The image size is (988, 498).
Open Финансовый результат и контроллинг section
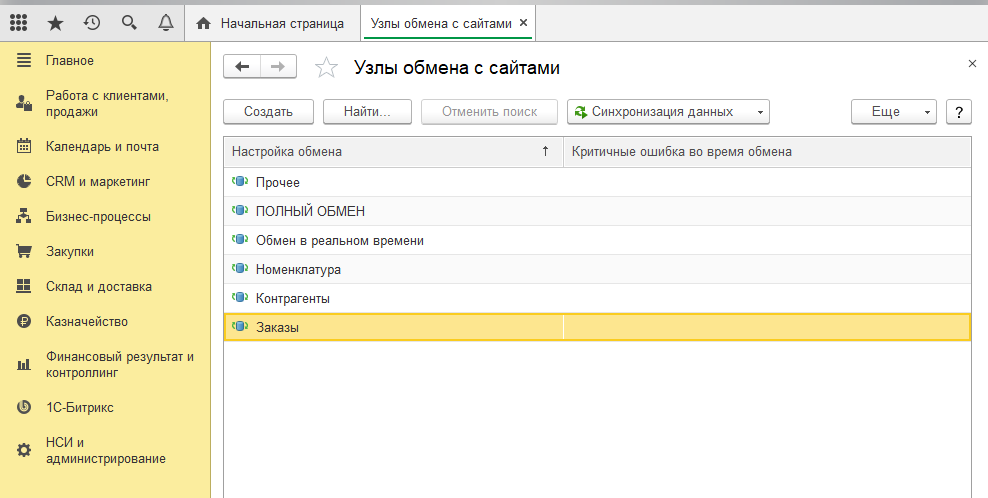pos(120,364)
